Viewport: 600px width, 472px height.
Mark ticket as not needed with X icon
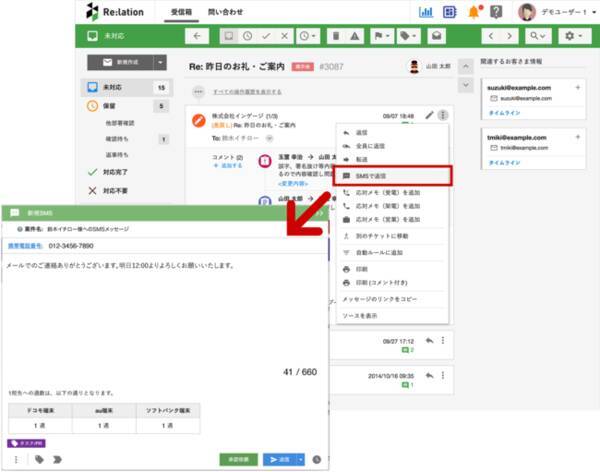[284, 36]
